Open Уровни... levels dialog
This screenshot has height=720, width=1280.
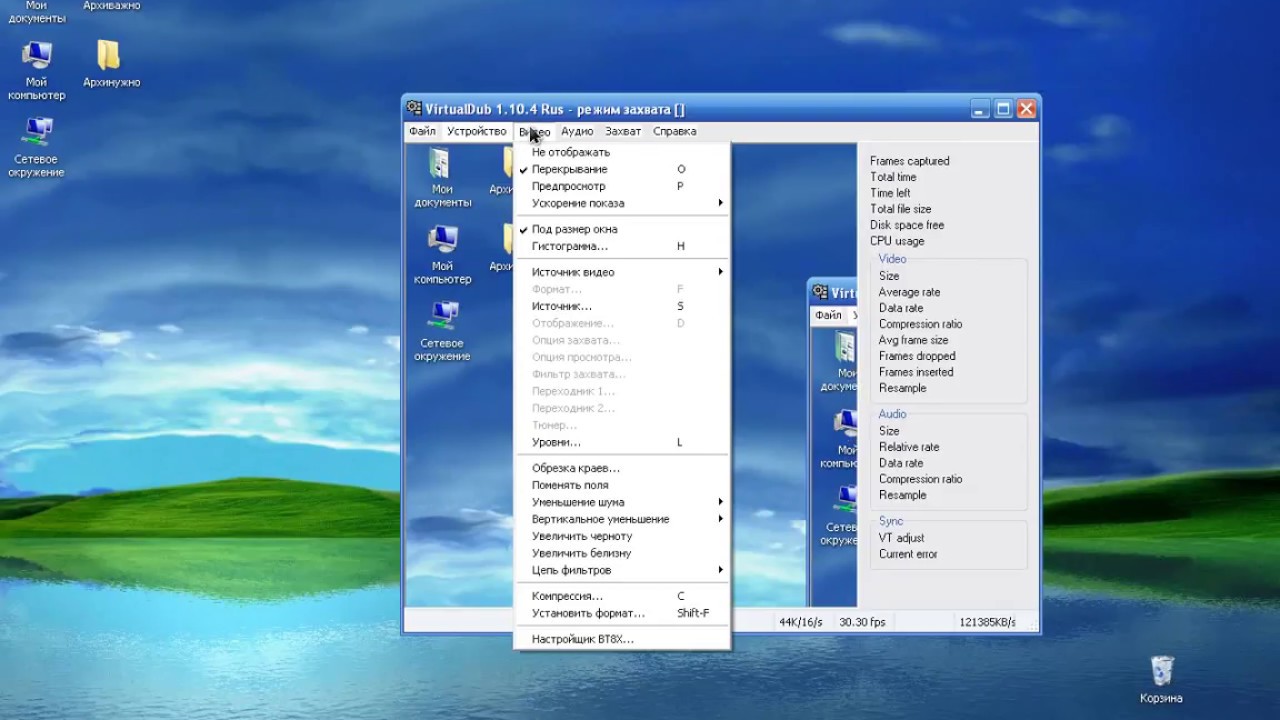point(621,442)
